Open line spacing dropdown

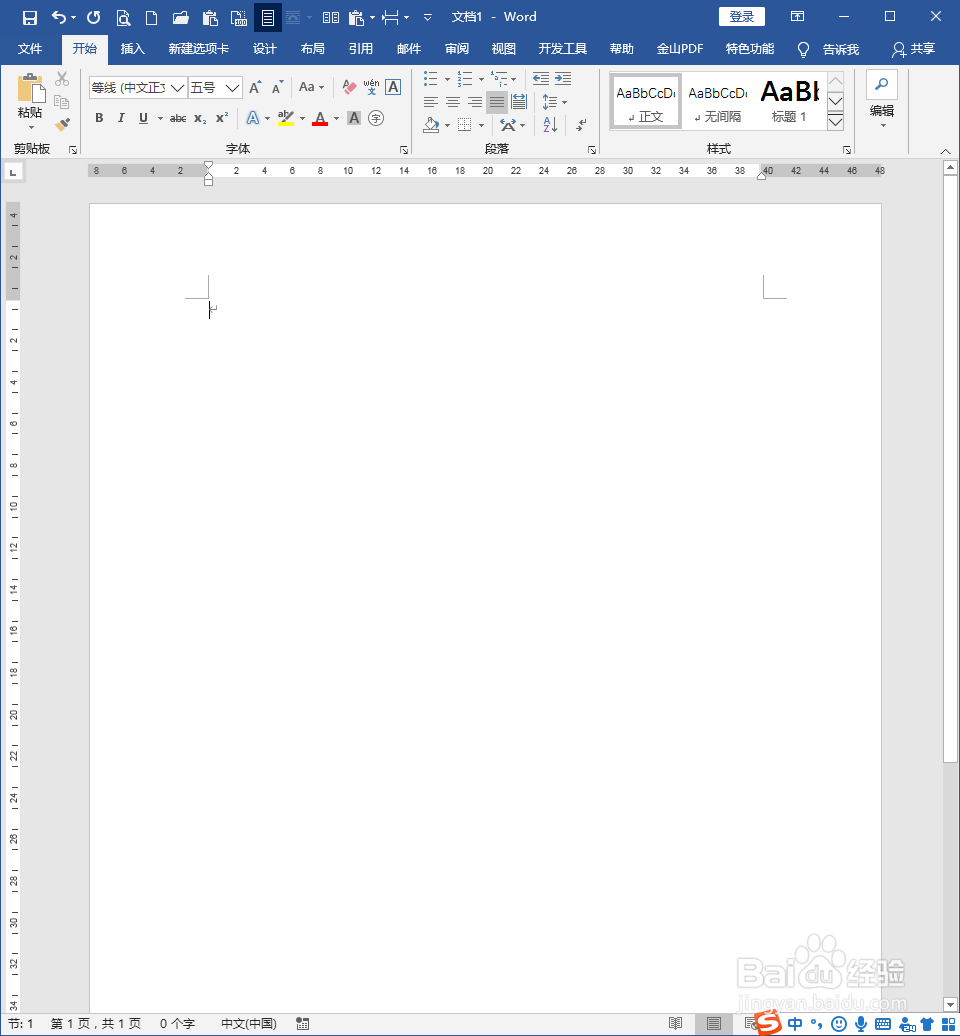564,102
